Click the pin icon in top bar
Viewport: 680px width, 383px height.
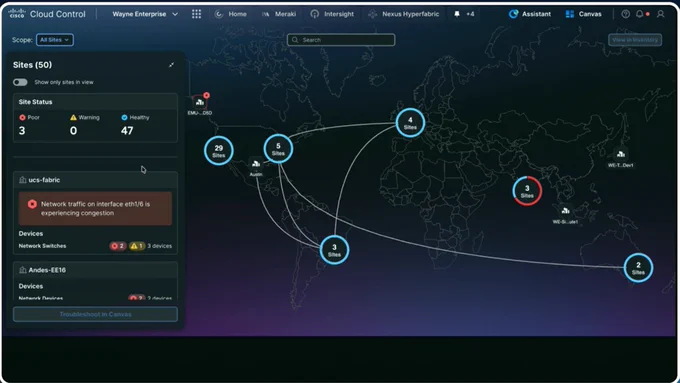[x=457, y=14]
